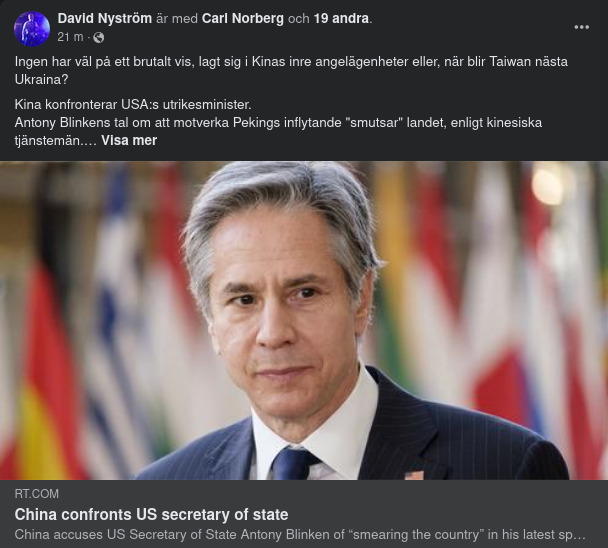608x548 pixels.
Task: Open the 21 m post timestamp
Action: click(70, 37)
